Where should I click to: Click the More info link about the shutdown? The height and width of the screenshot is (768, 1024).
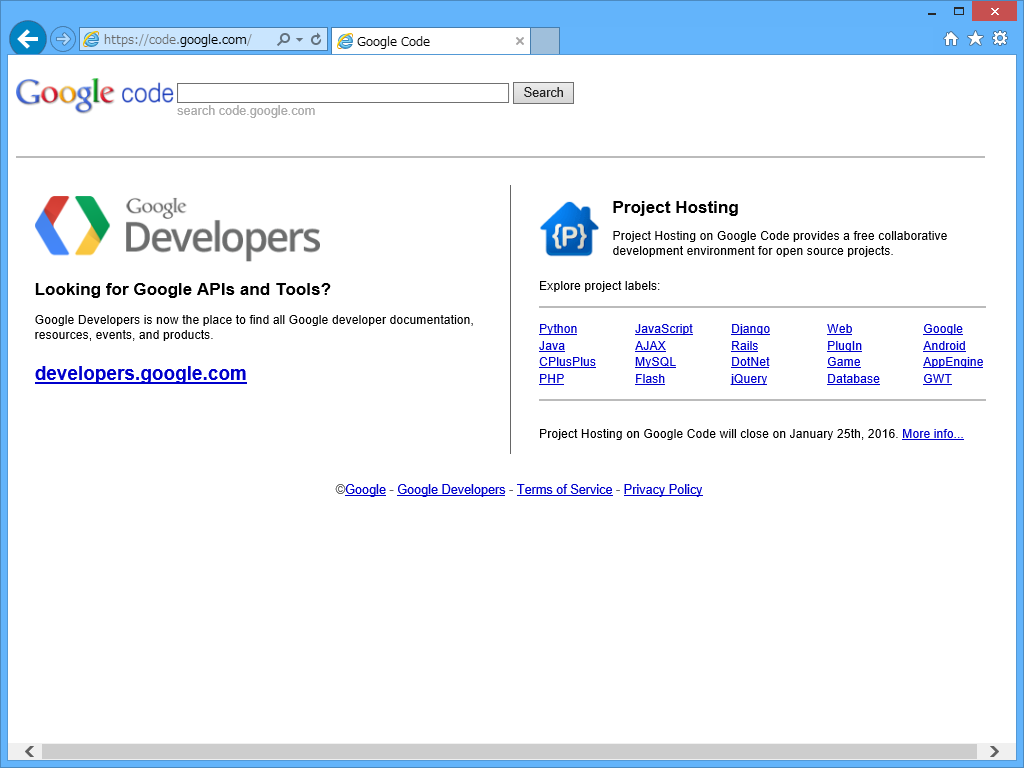[931, 433]
